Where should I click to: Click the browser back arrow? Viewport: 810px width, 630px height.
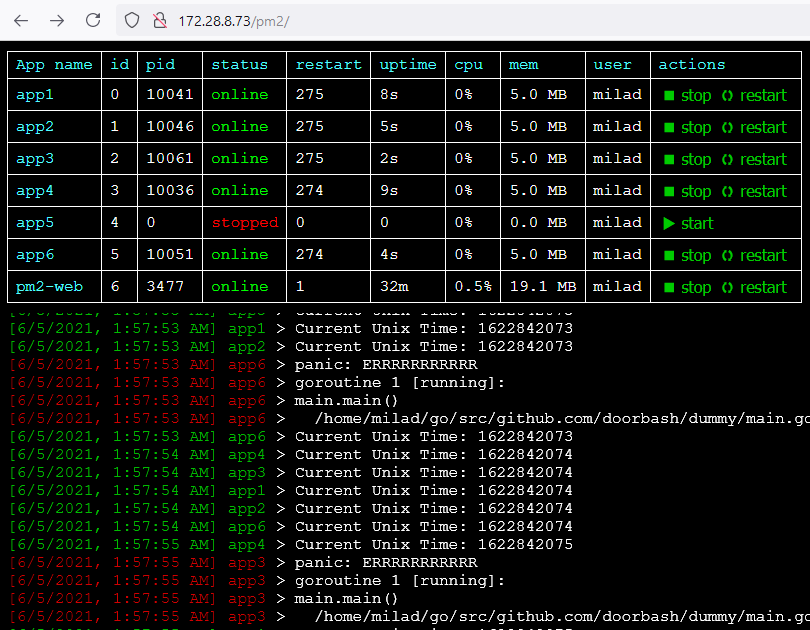coord(23,20)
